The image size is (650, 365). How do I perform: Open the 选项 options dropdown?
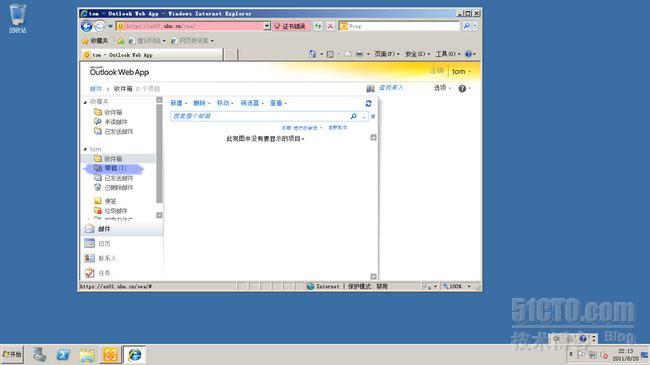pyautogui.click(x=442, y=88)
